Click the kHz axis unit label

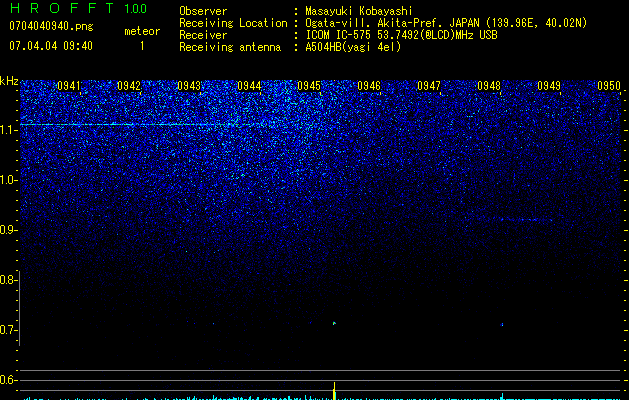point(9,81)
